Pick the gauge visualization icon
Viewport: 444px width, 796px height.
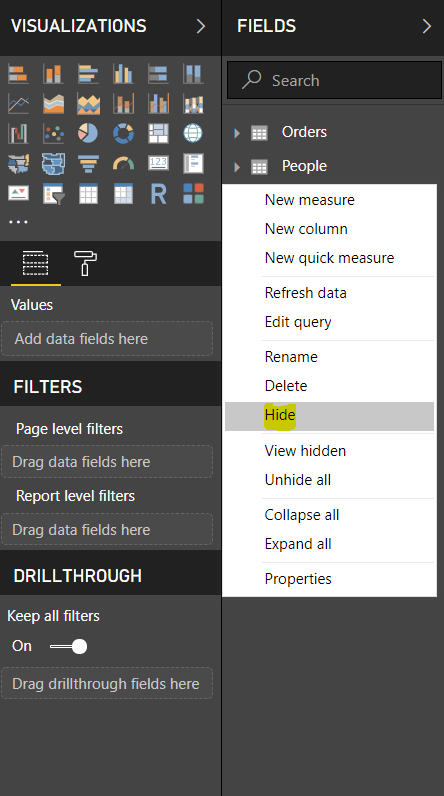(x=123, y=163)
